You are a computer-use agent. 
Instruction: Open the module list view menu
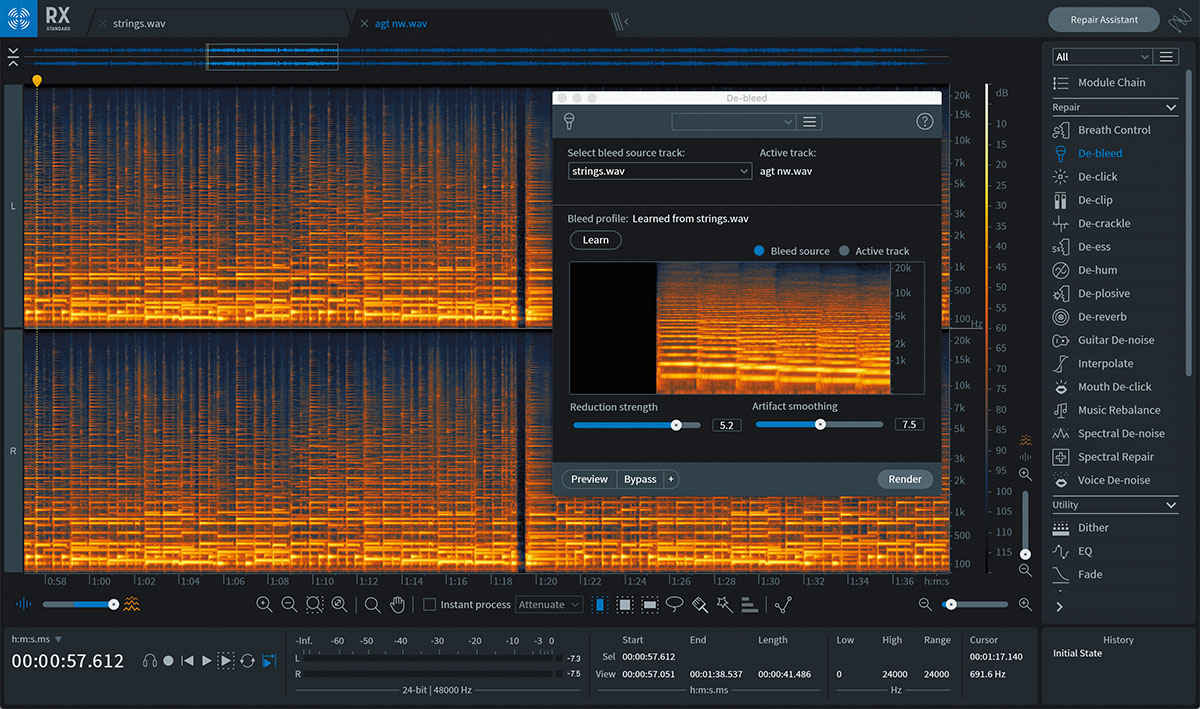[x=1166, y=57]
